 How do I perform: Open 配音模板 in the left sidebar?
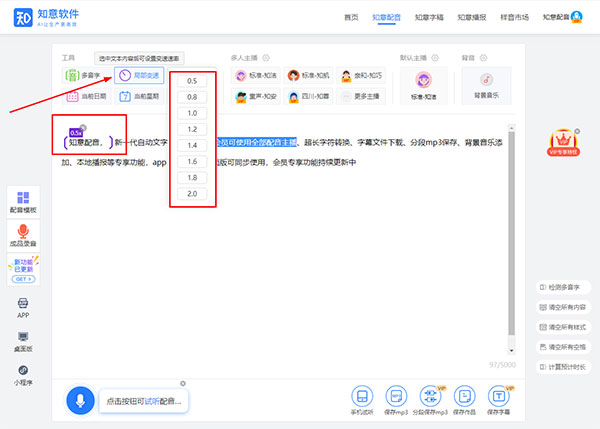point(23,203)
